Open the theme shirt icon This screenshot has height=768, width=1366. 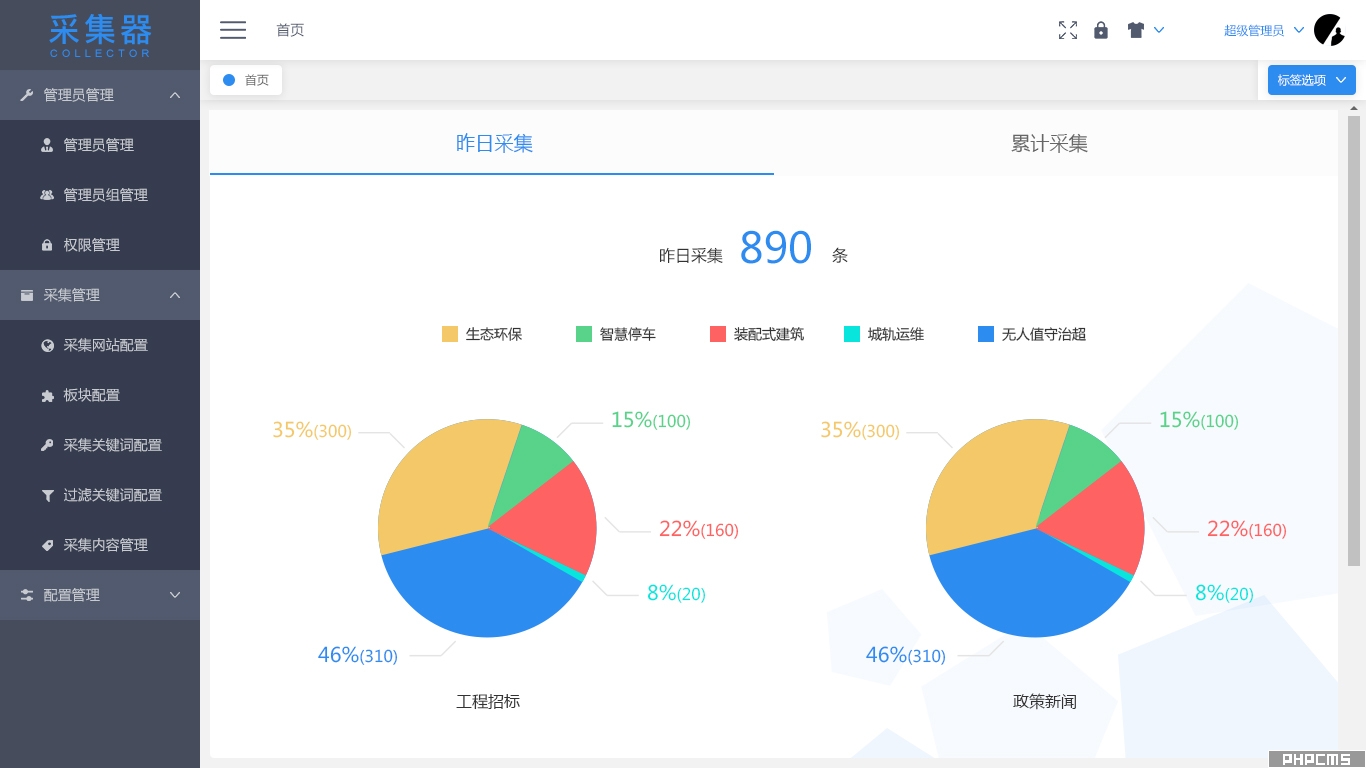(1135, 30)
